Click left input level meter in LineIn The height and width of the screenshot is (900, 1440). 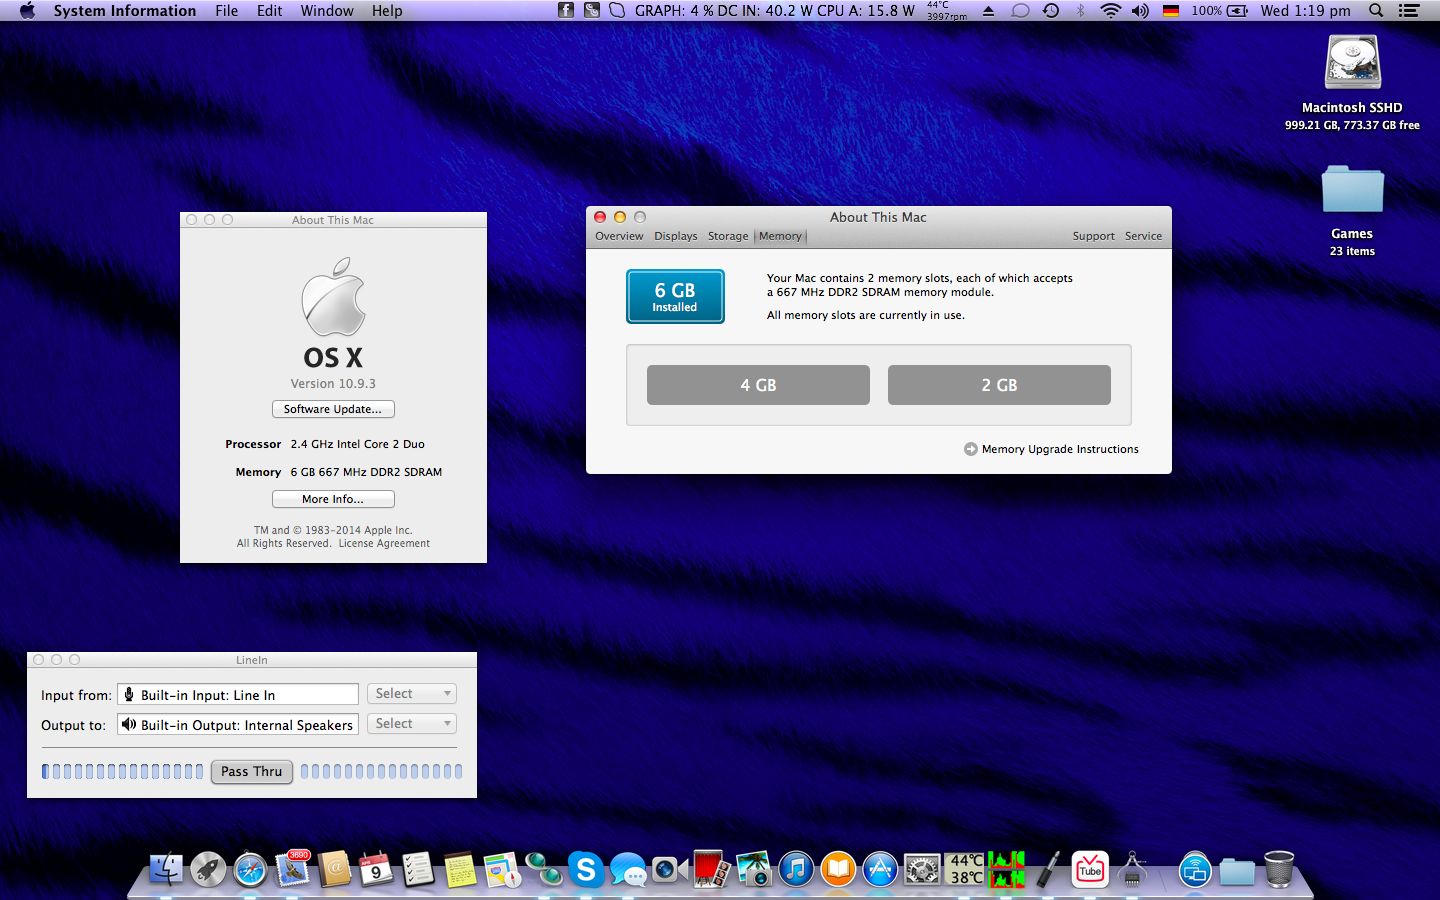pyautogui.click(x=122, y=771)
